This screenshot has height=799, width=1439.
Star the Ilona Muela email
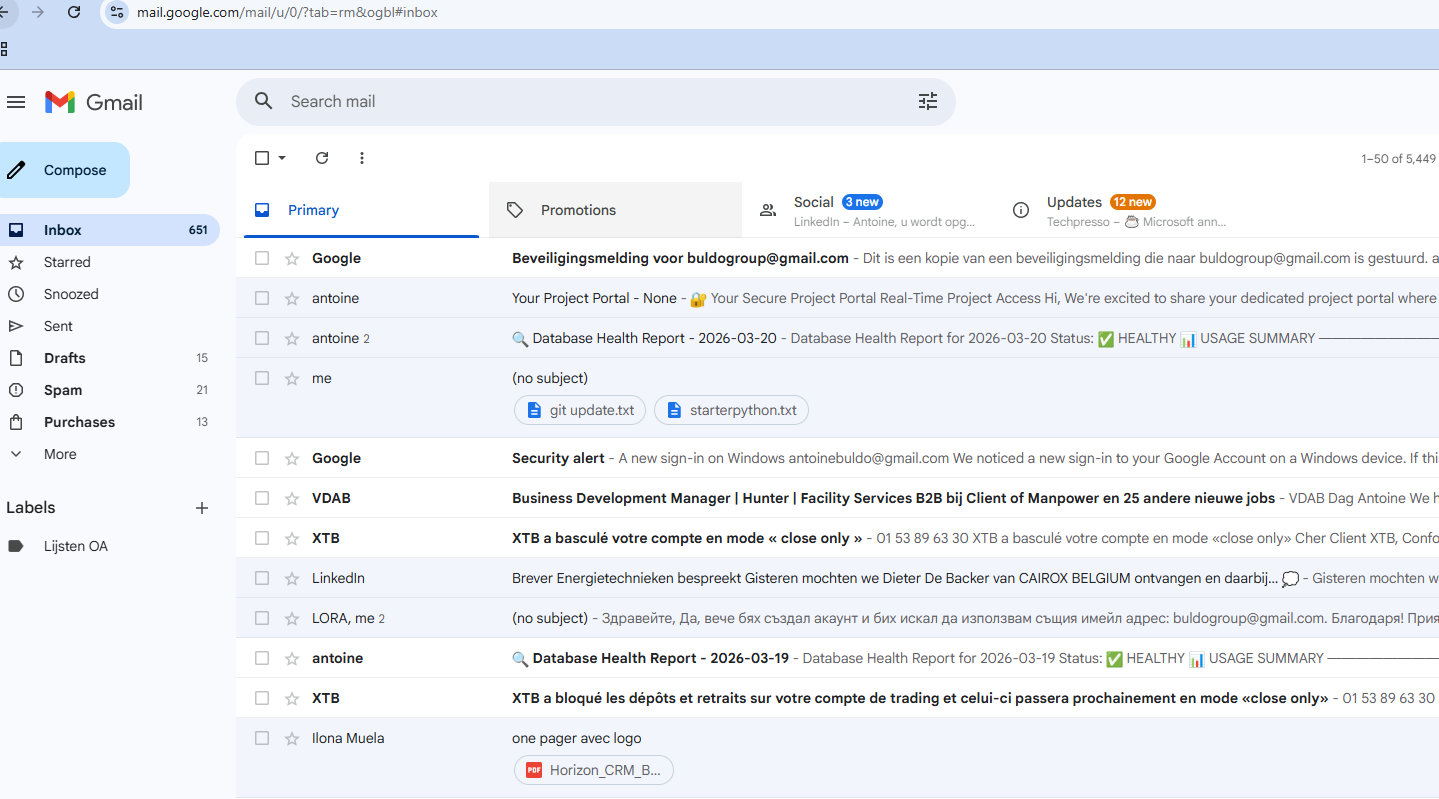tap(292, 738)
